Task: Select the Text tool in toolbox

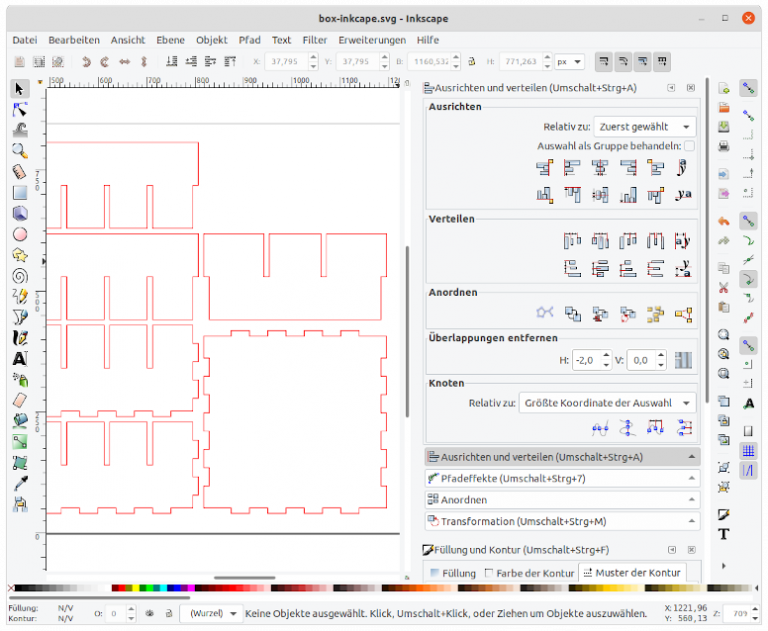Action: [x=20, y=359]
